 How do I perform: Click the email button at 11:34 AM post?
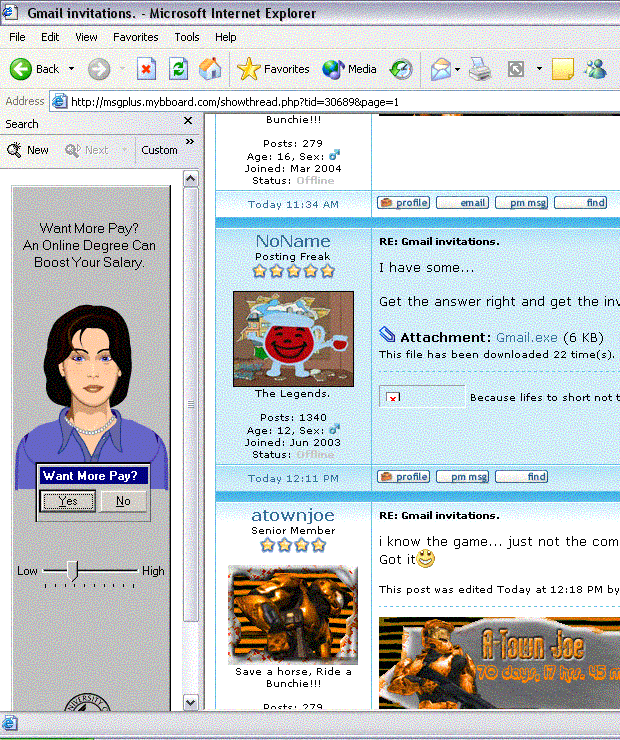point(462,203)
